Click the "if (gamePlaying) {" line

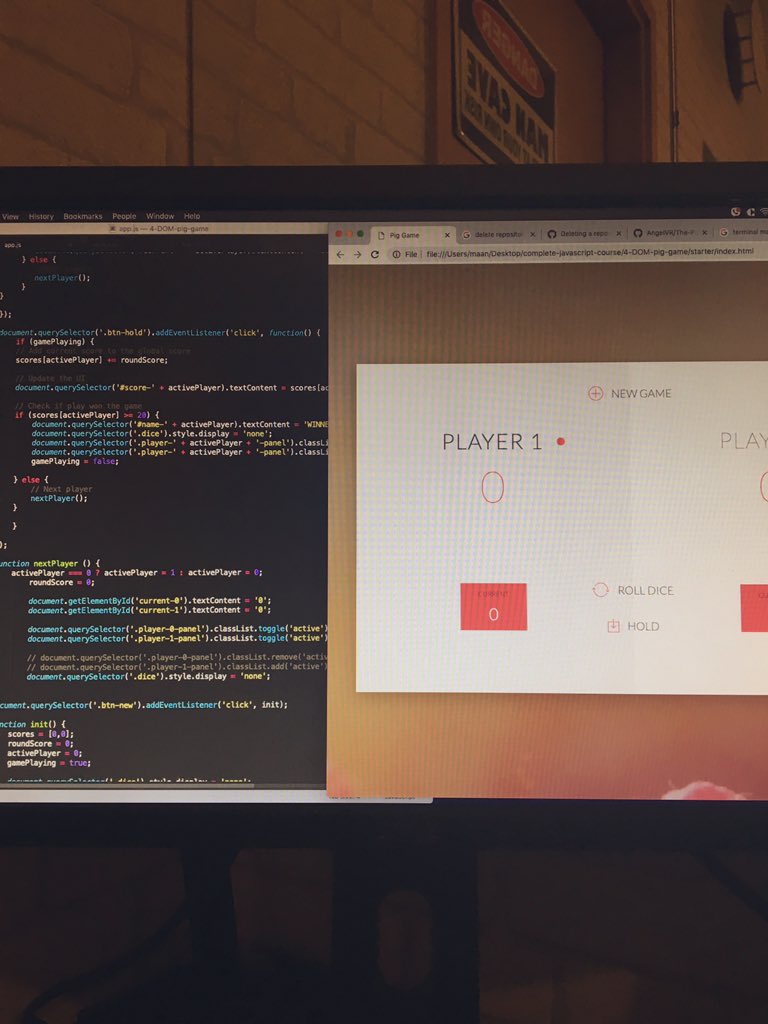click(56, 342)
